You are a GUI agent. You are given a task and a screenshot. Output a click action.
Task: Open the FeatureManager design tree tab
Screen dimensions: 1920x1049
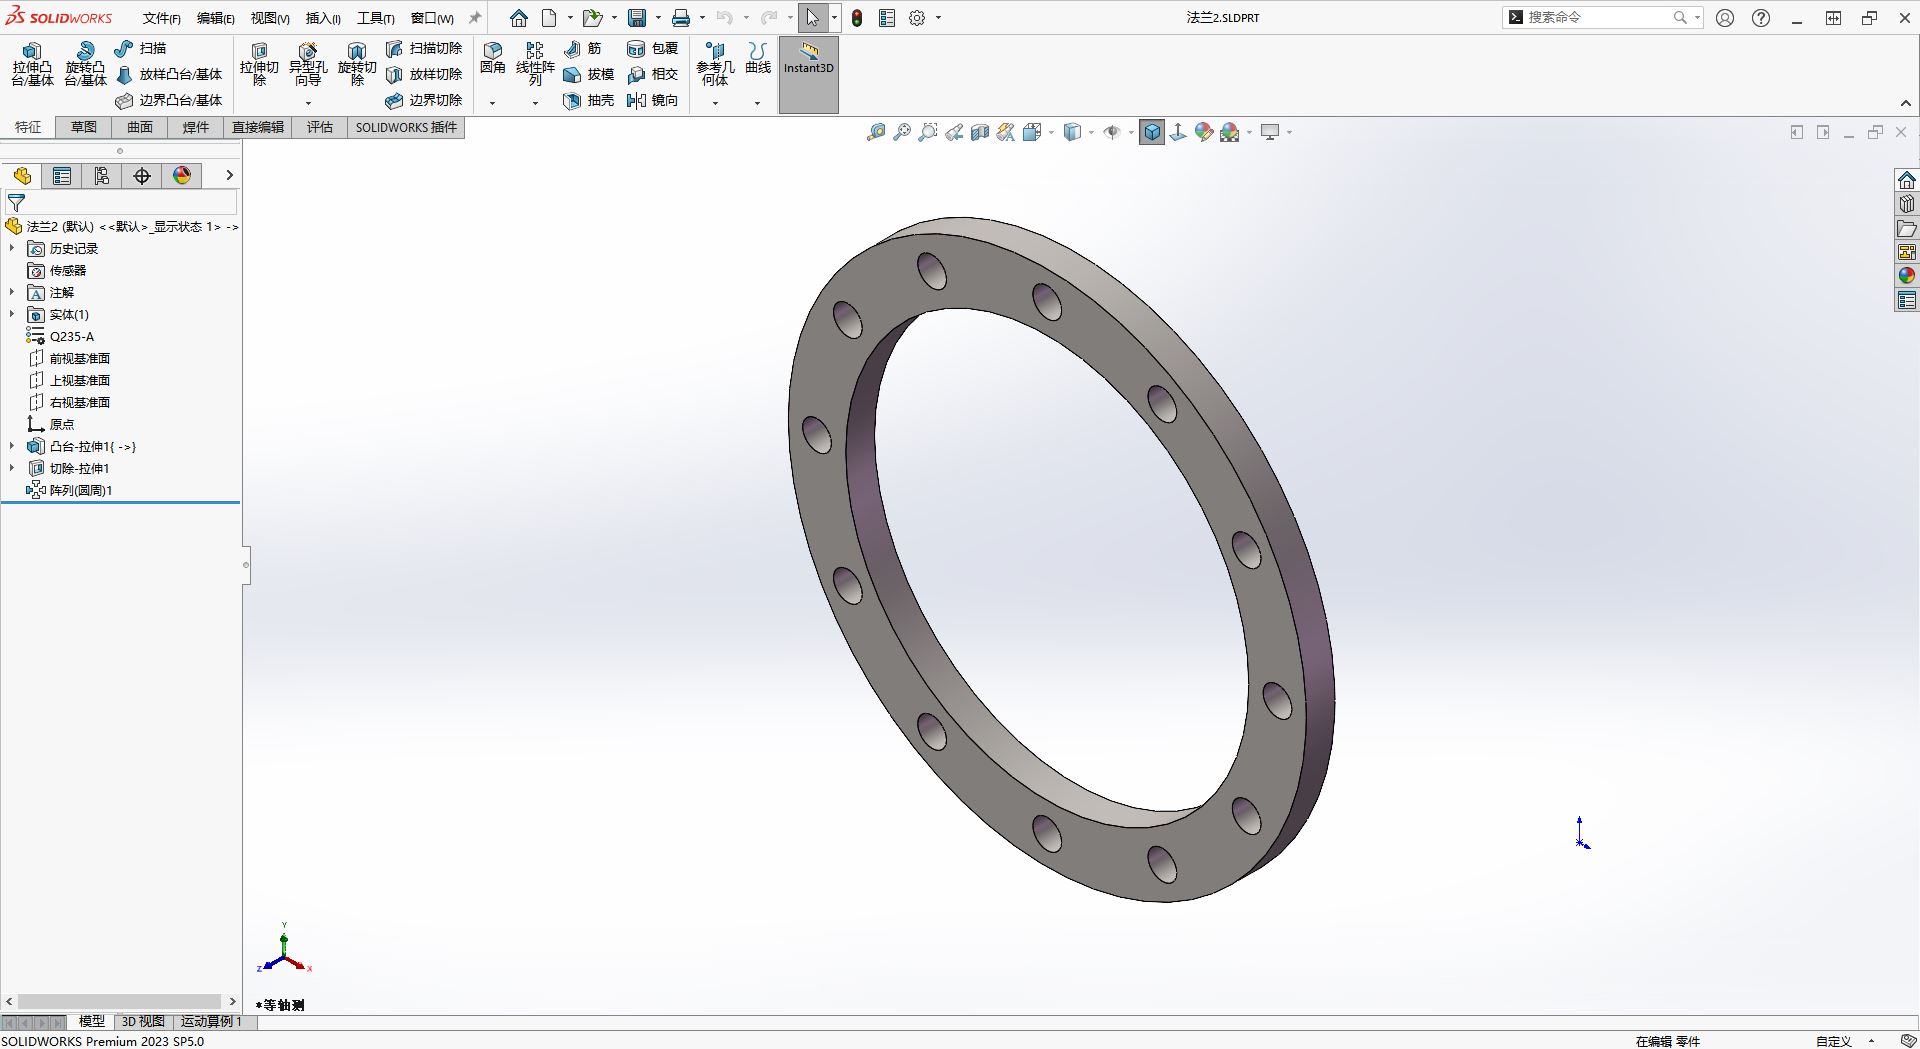22,176
